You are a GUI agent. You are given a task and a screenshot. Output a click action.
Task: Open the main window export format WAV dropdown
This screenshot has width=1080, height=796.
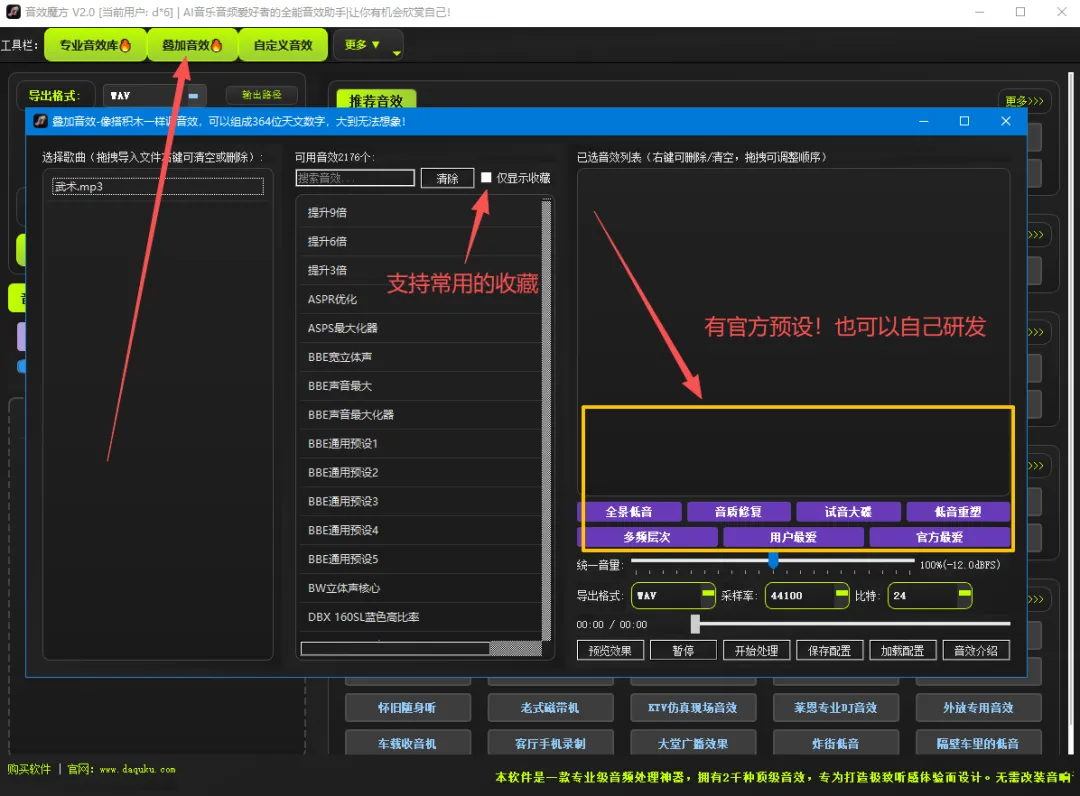[155, 96]
